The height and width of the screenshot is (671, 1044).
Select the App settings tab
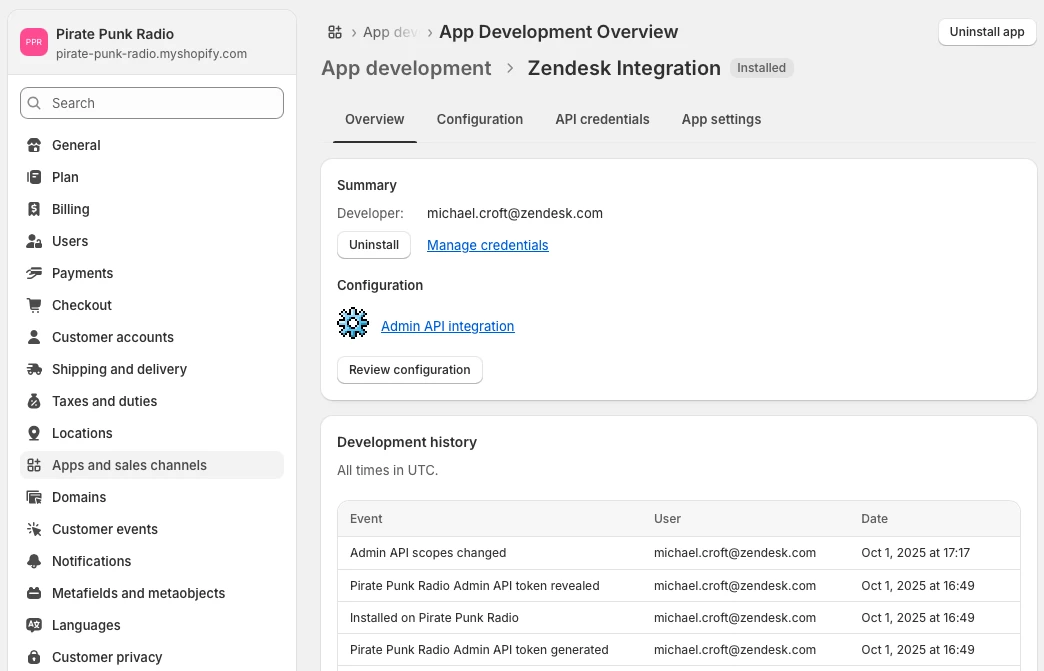coord(721,119)
